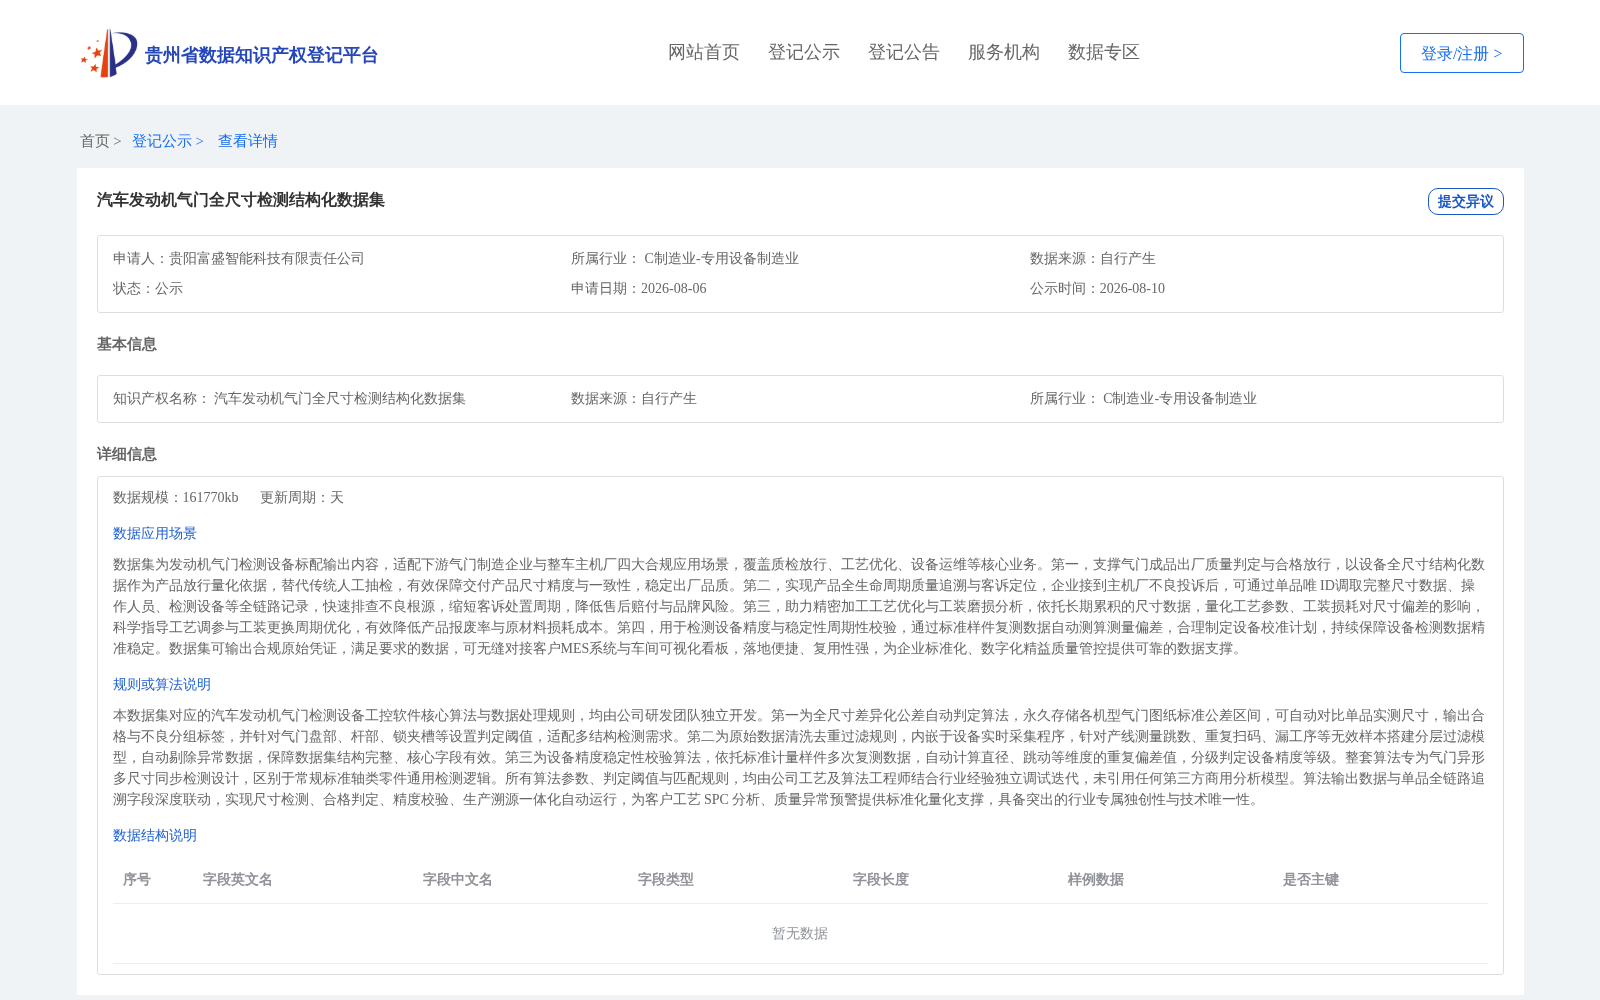Click the 数据规模：161770kb value

click(176, 497)
